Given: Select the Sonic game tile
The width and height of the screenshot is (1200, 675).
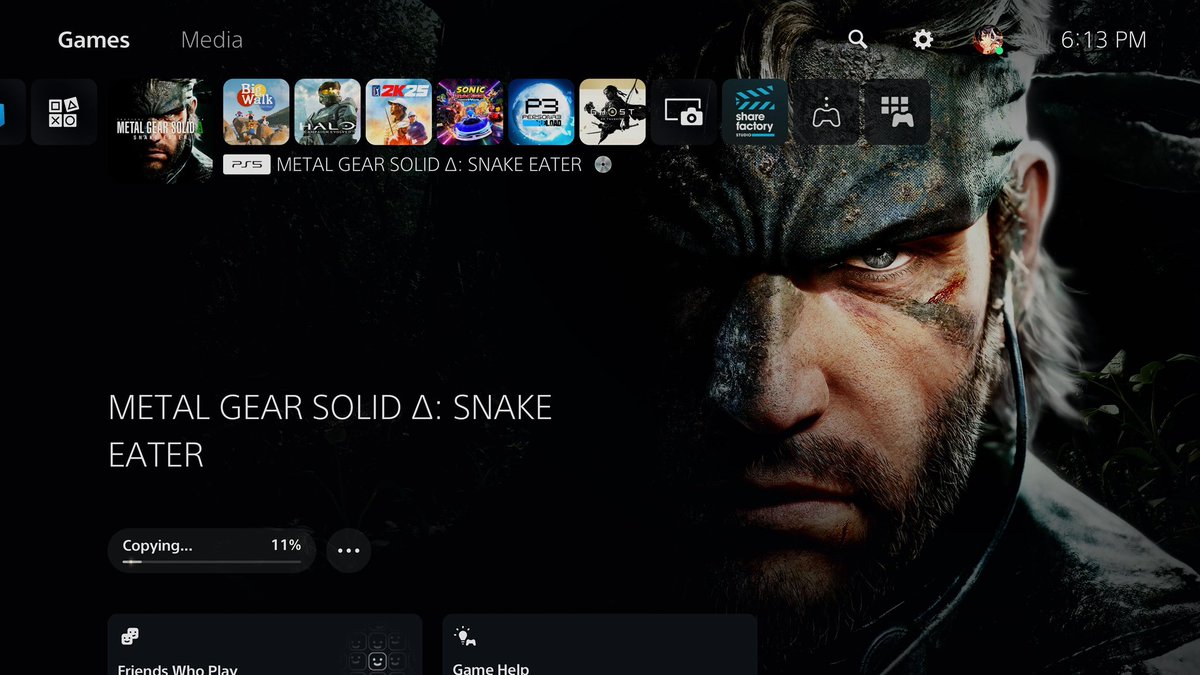Looking at the screenshot, I should click(470, 112).
